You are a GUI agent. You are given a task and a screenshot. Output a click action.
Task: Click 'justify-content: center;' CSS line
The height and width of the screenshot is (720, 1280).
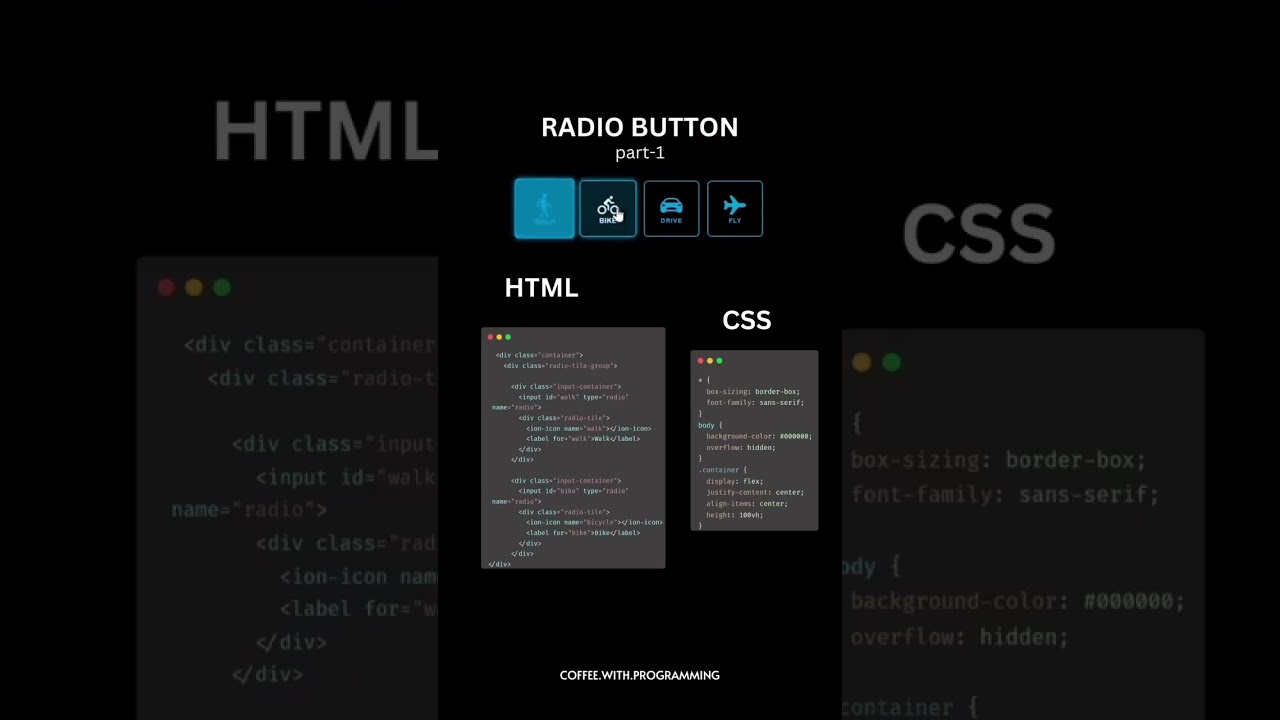pos(755,492)
